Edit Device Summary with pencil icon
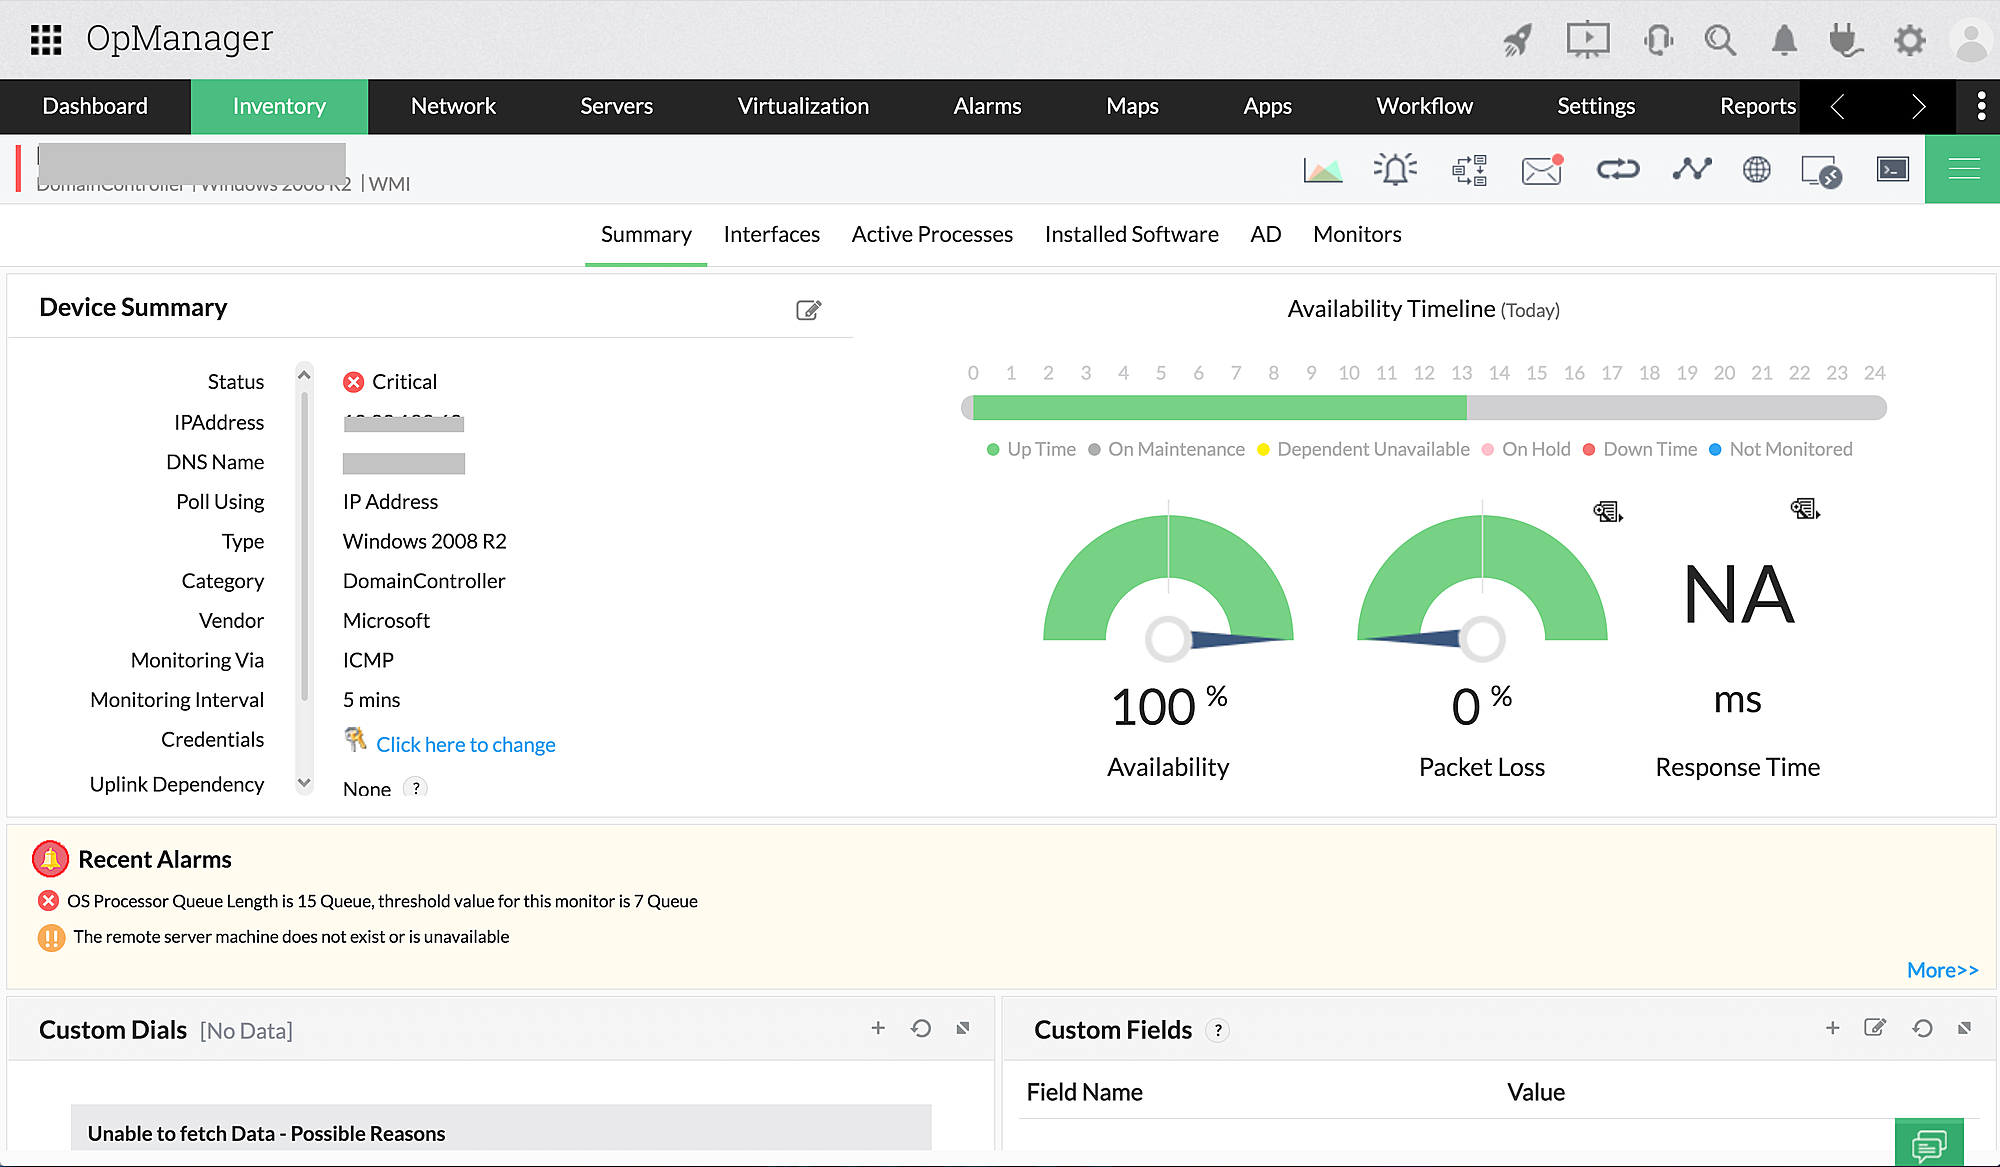The height and width of the screenshot is (1167, 2000). 808,310
